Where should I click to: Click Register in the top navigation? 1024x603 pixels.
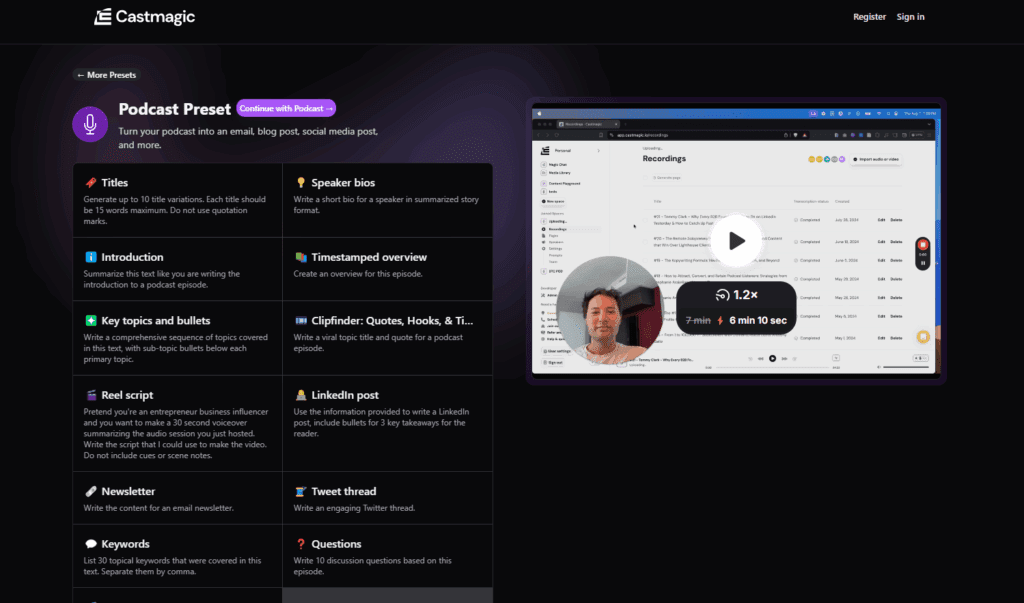click(x=869, y=16)
